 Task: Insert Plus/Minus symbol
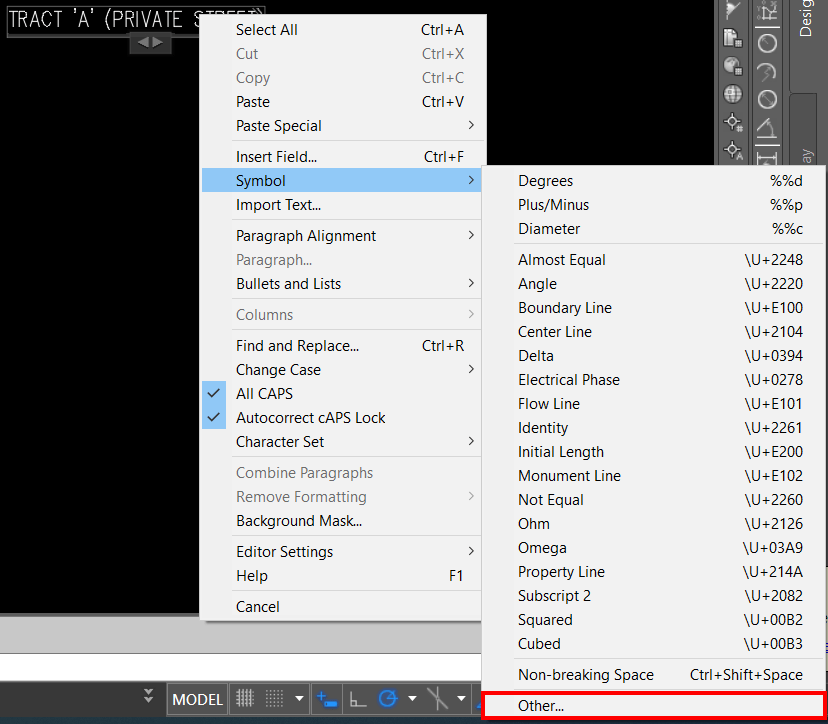(x=654, y=204)
